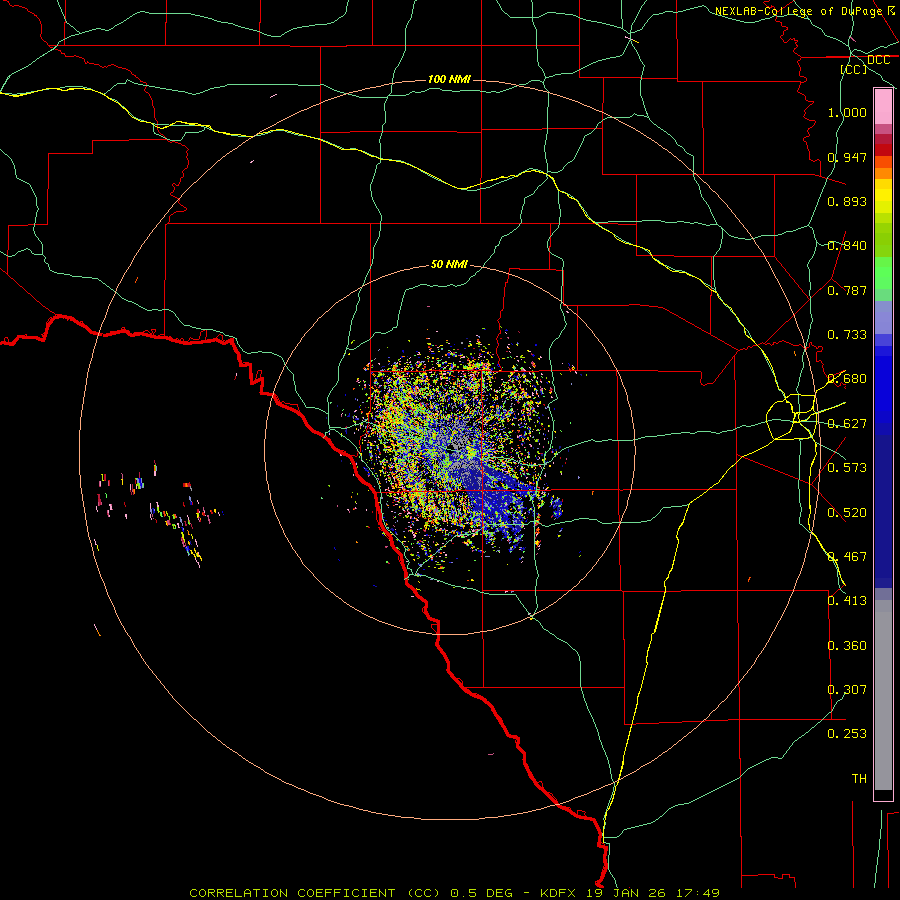Select the 0.573 scale value
This screenshot has height=900, width=900.
point(847,468)
